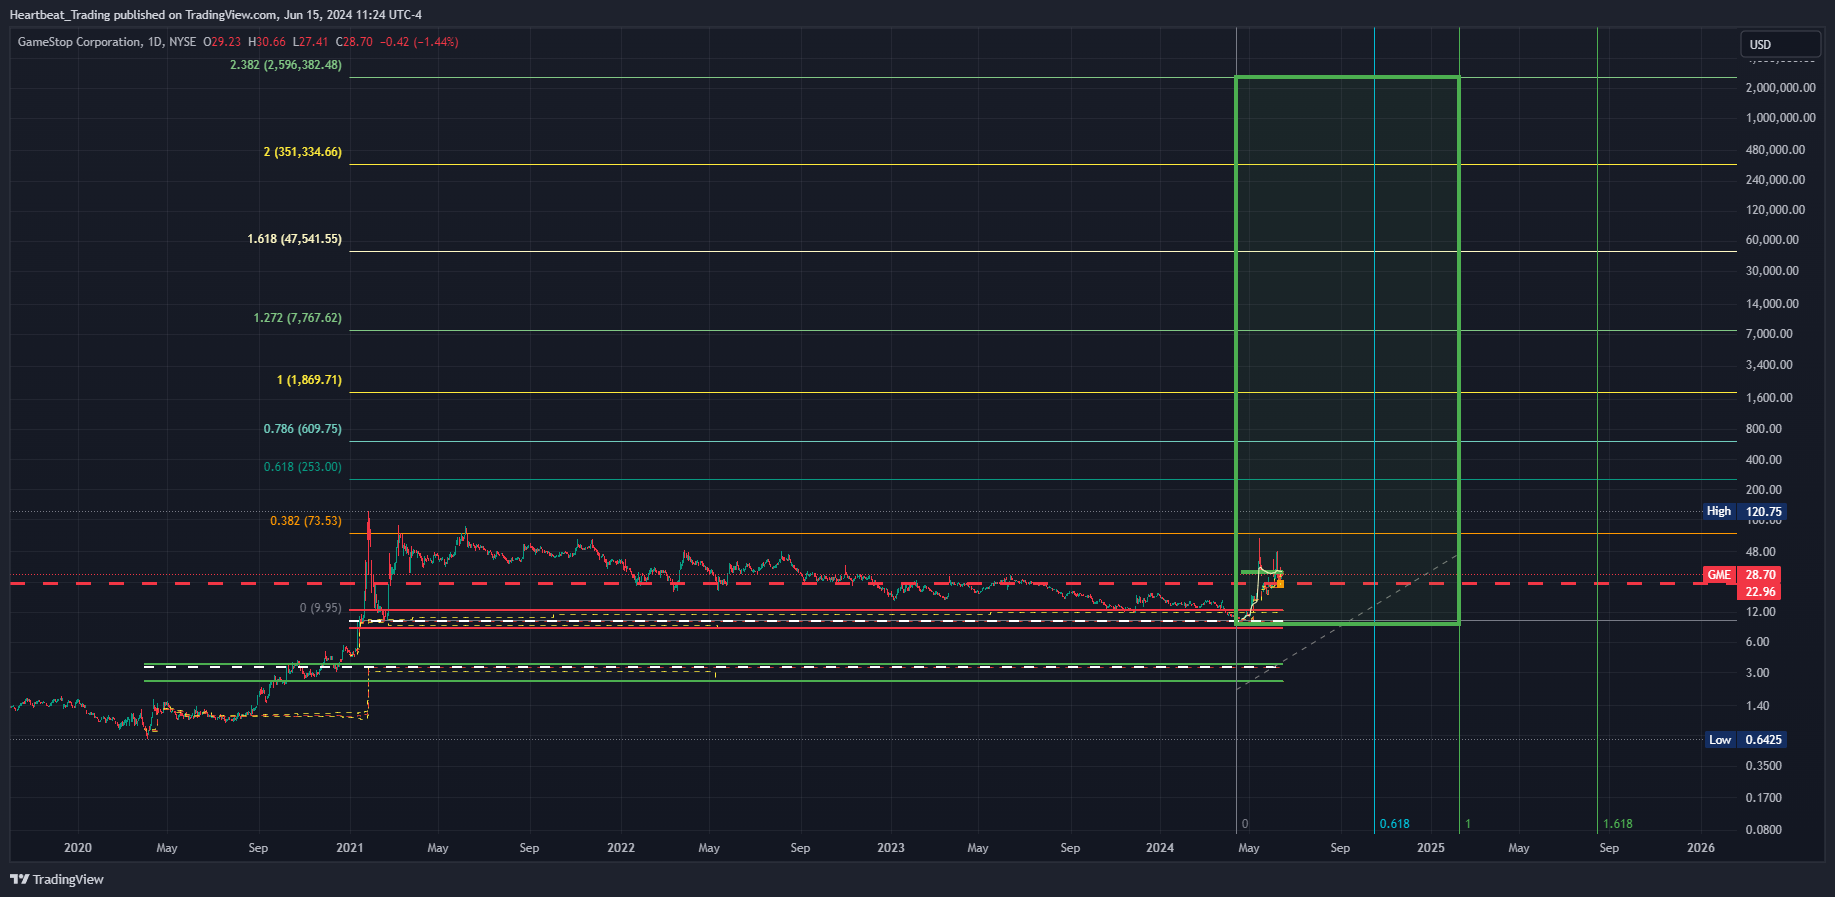The image size is (1835, 897).
Task: Click the 2.382 (2,596,382.48) Fib label
Action: point(286,65)
